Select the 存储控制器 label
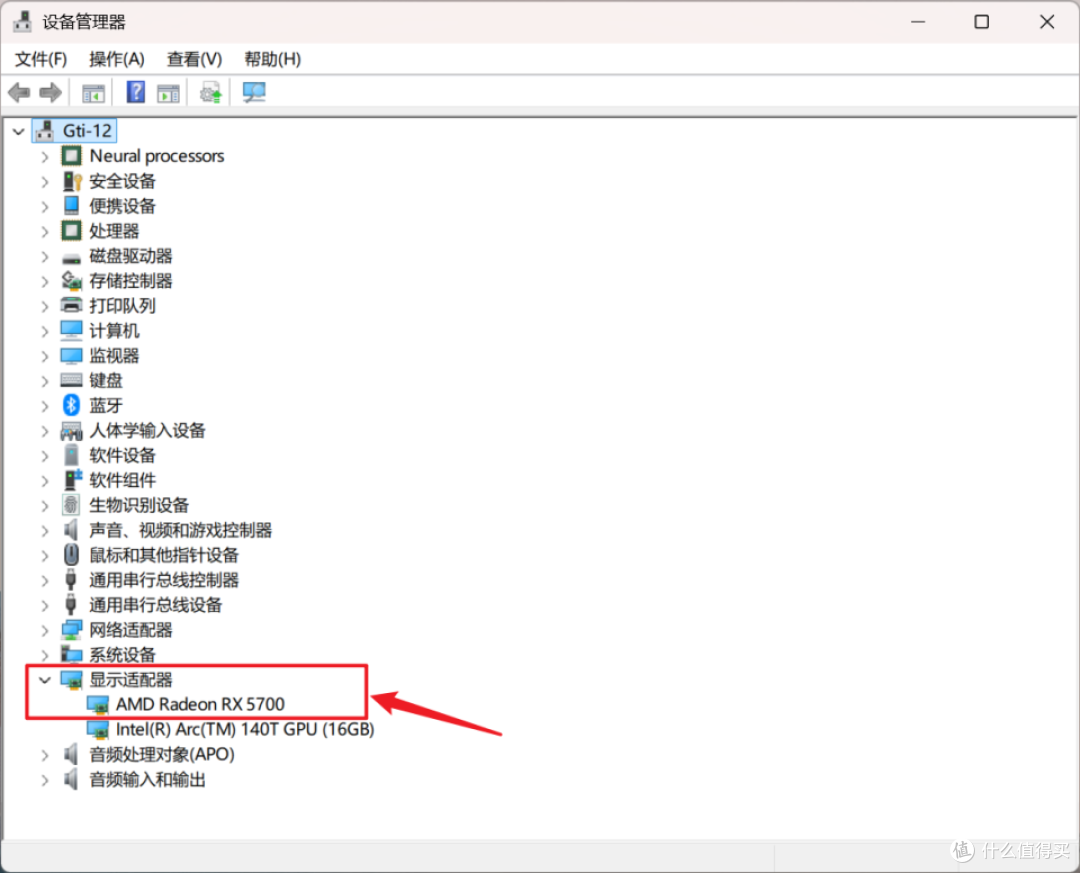This screenshot has width=1080, height=873. [130, 280]
